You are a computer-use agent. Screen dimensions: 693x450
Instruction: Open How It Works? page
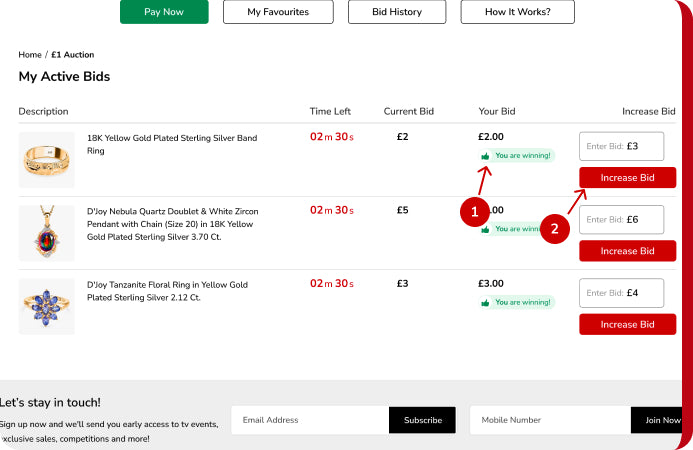pyautogui.click(x=518, y=12)
